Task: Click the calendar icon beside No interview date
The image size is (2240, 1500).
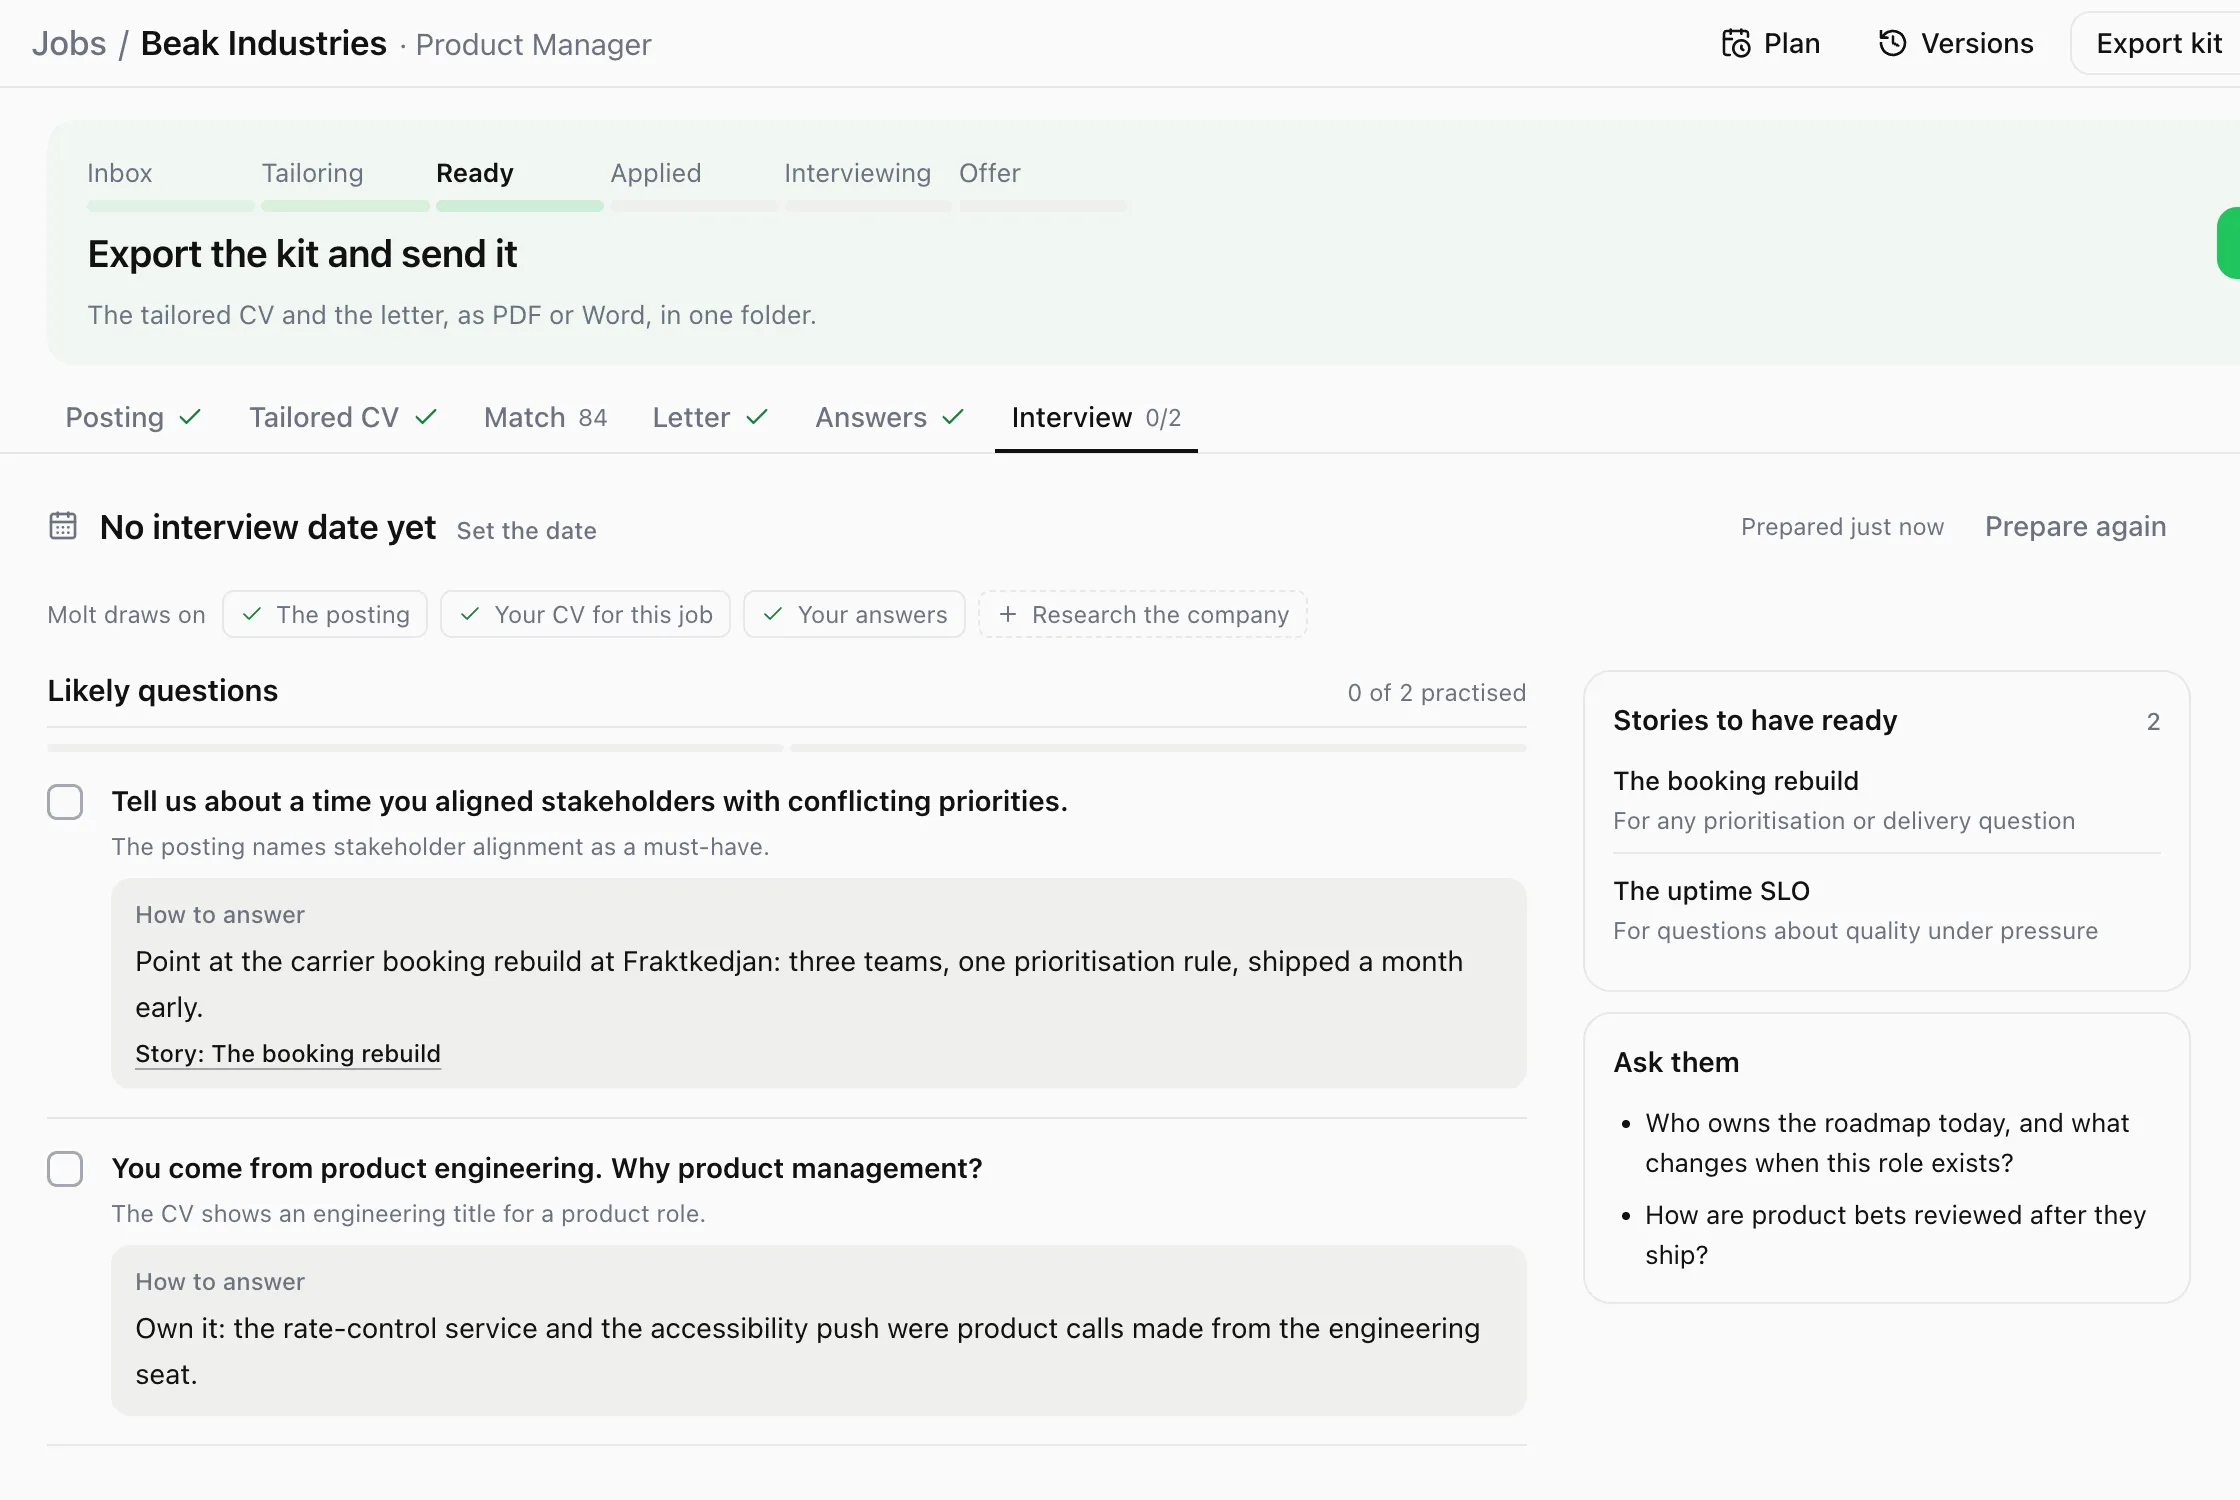Action: click(x=63, y=526)
